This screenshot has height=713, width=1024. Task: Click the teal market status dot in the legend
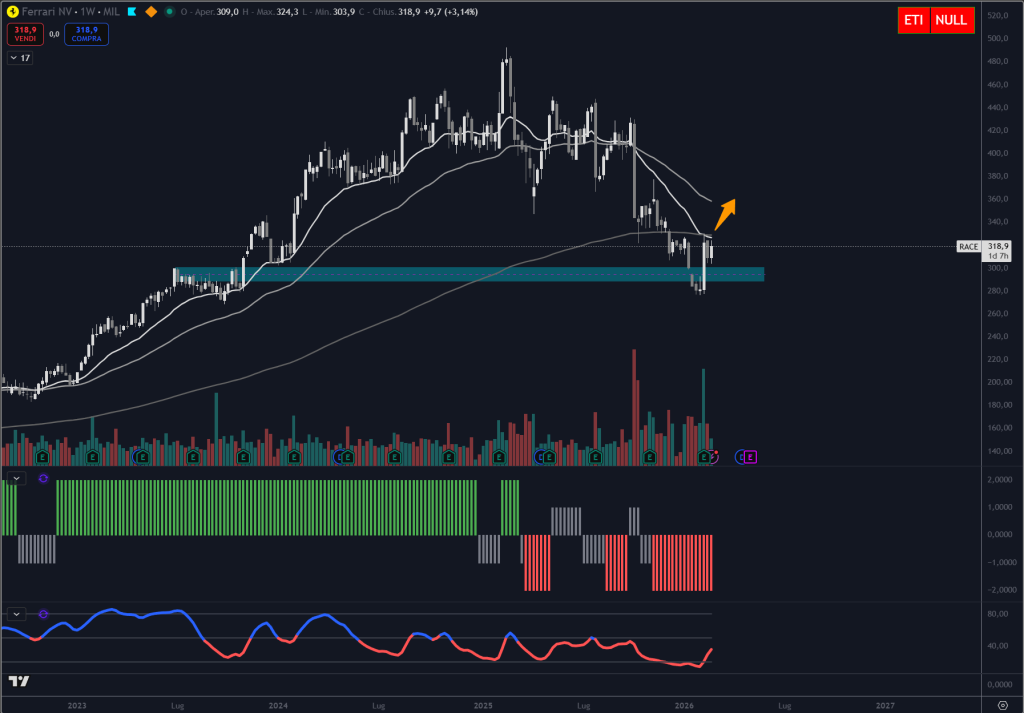click(170, 11)
